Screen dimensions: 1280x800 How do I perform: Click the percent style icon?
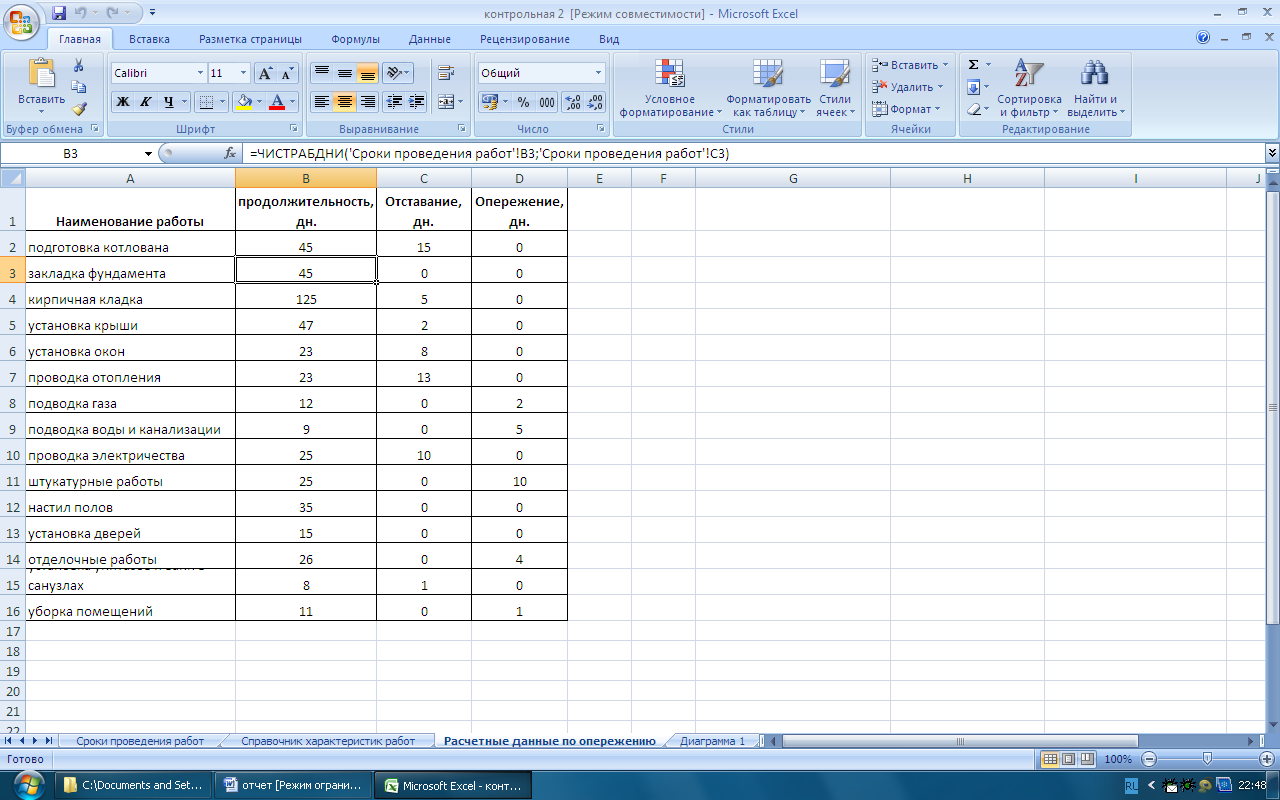[523, 102]
